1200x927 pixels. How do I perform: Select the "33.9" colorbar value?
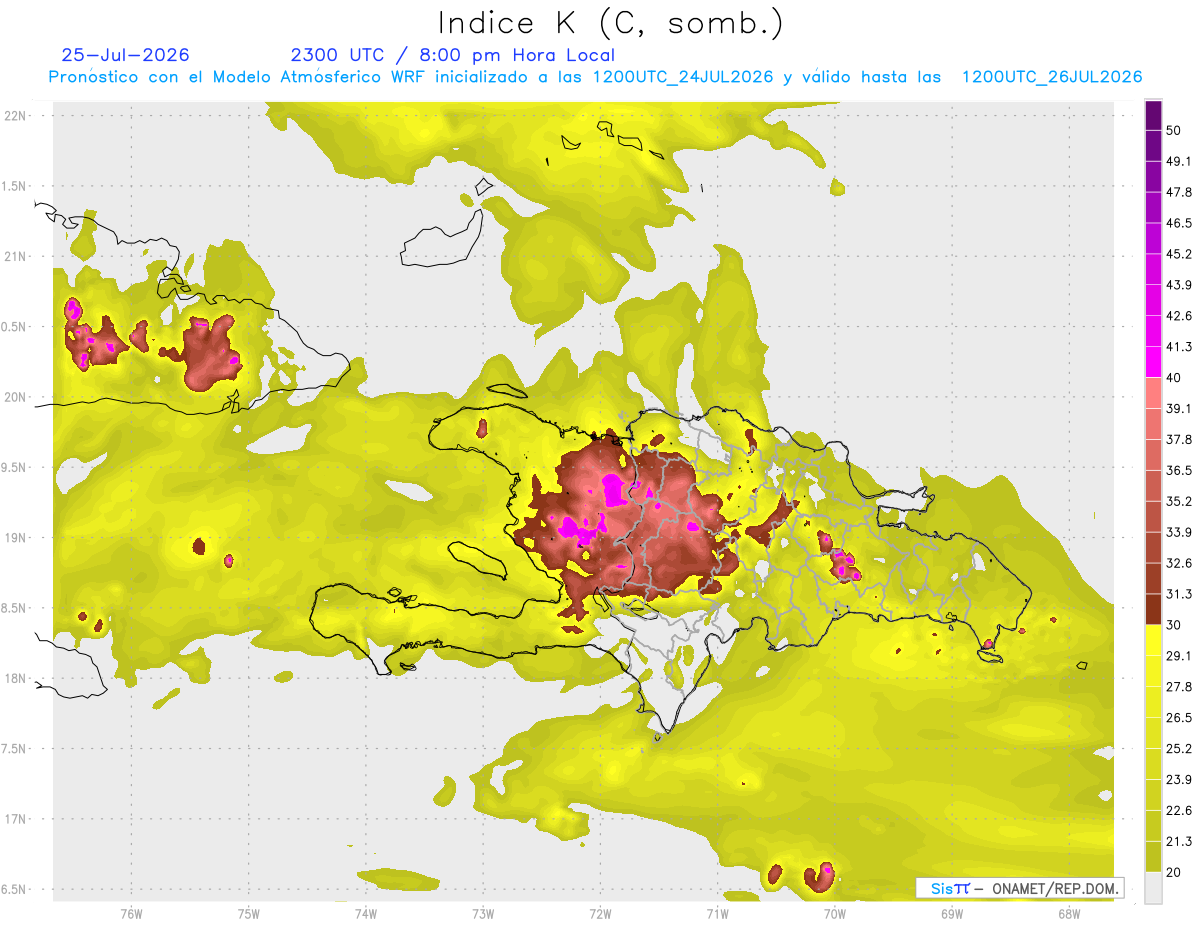[1179, 532]
